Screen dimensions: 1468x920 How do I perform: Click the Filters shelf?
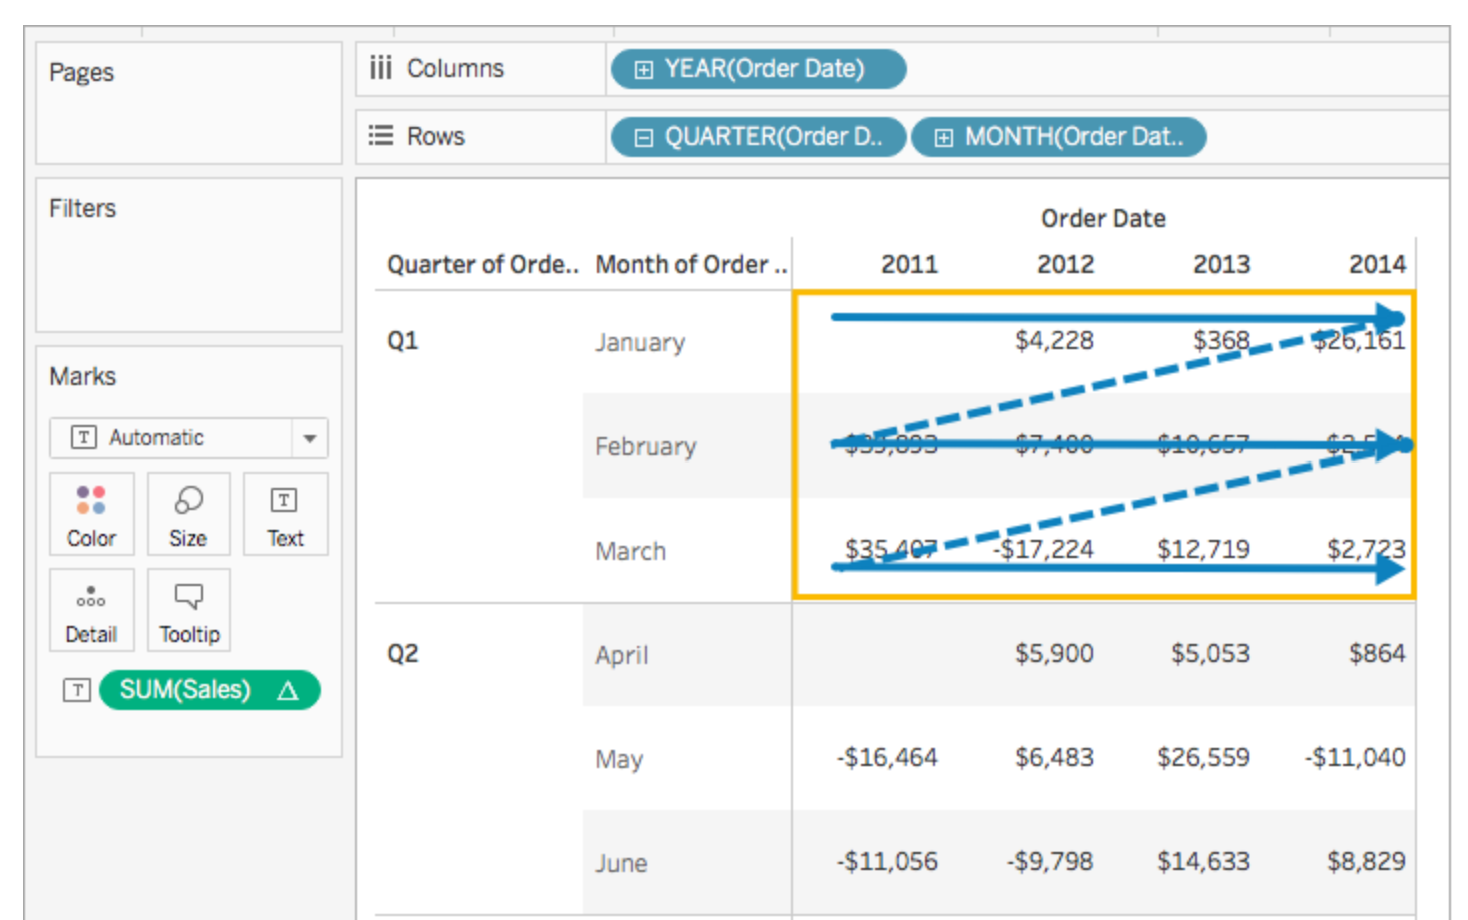189,255
